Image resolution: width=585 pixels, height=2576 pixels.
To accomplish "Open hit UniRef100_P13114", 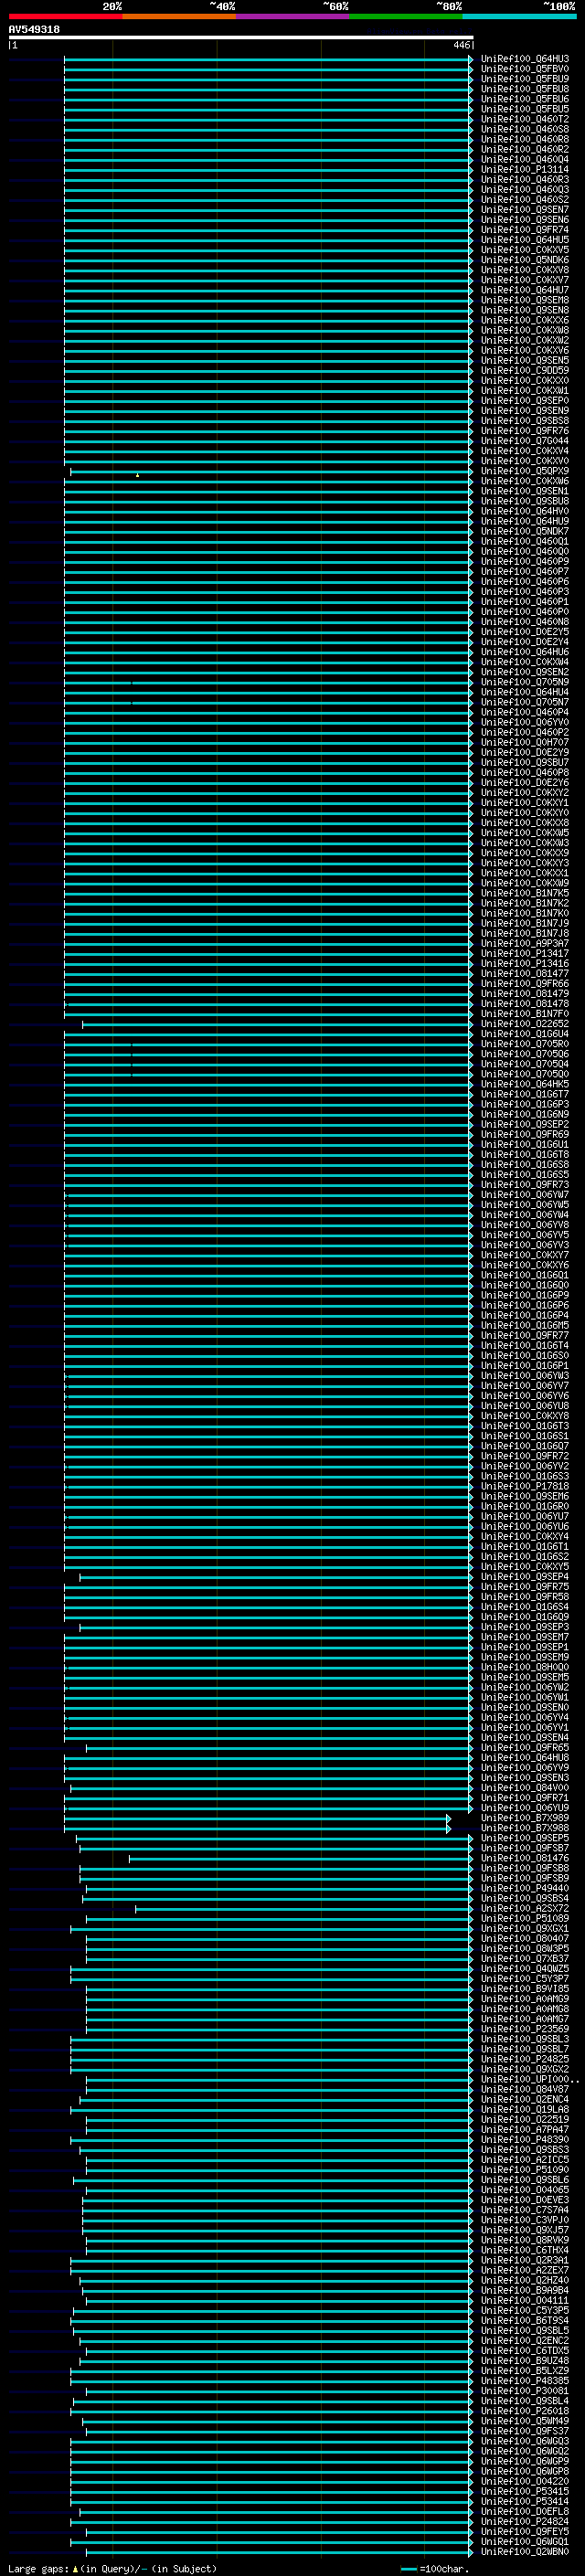I will pyautogui.click(x=524, y=170).
